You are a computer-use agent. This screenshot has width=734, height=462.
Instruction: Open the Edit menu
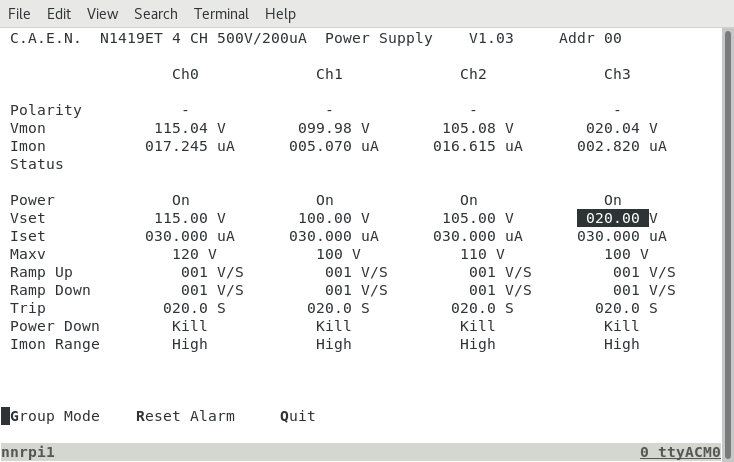point(59,14)
